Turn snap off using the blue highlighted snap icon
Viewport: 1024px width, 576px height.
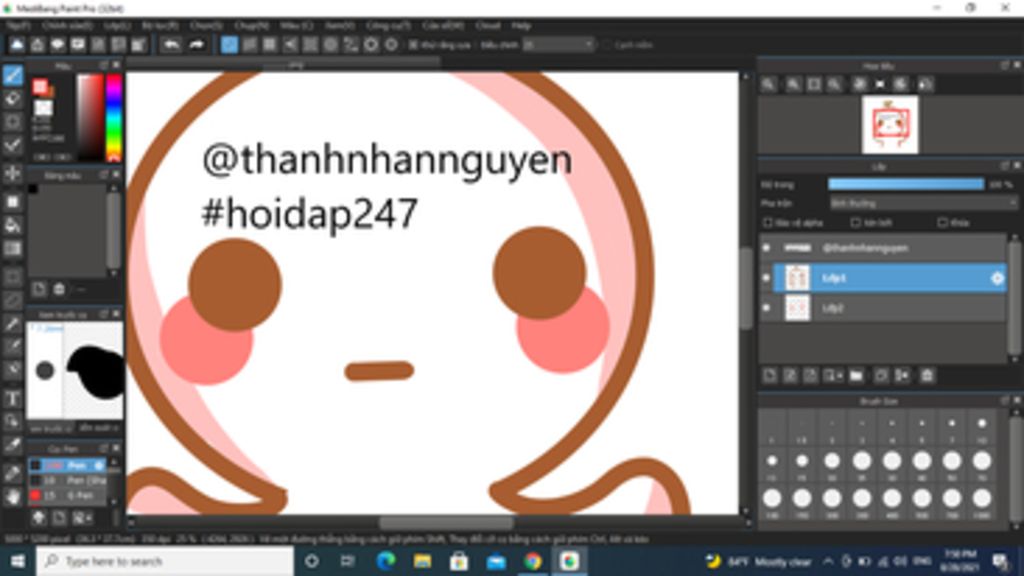pos(229,44)
